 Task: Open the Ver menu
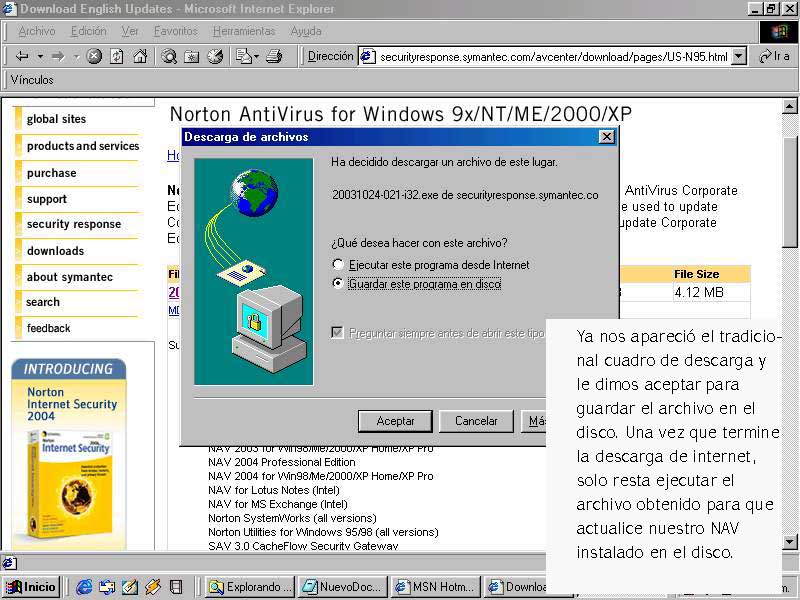[130, 31]
